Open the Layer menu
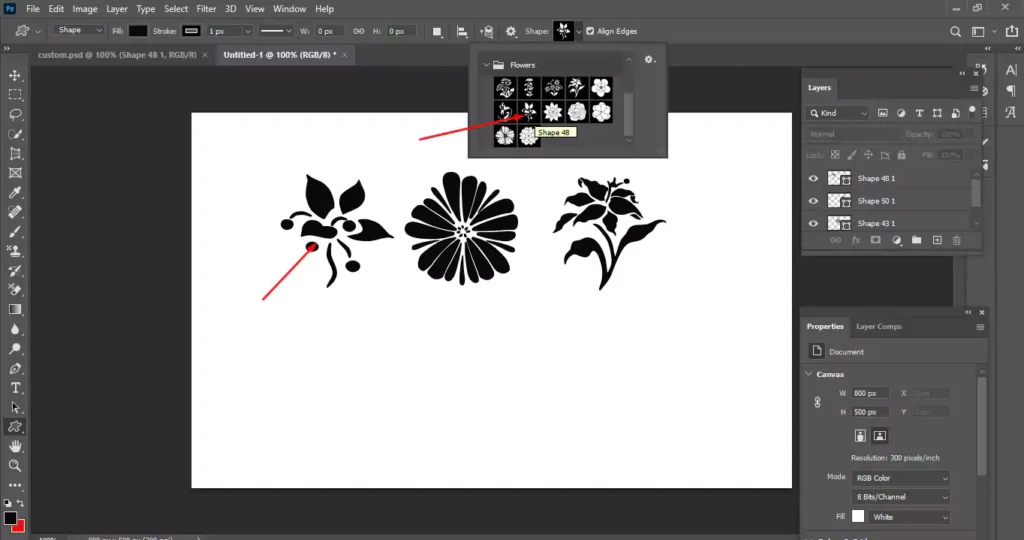This screenshot has height=540, width=1024. (x=117, y=9)
